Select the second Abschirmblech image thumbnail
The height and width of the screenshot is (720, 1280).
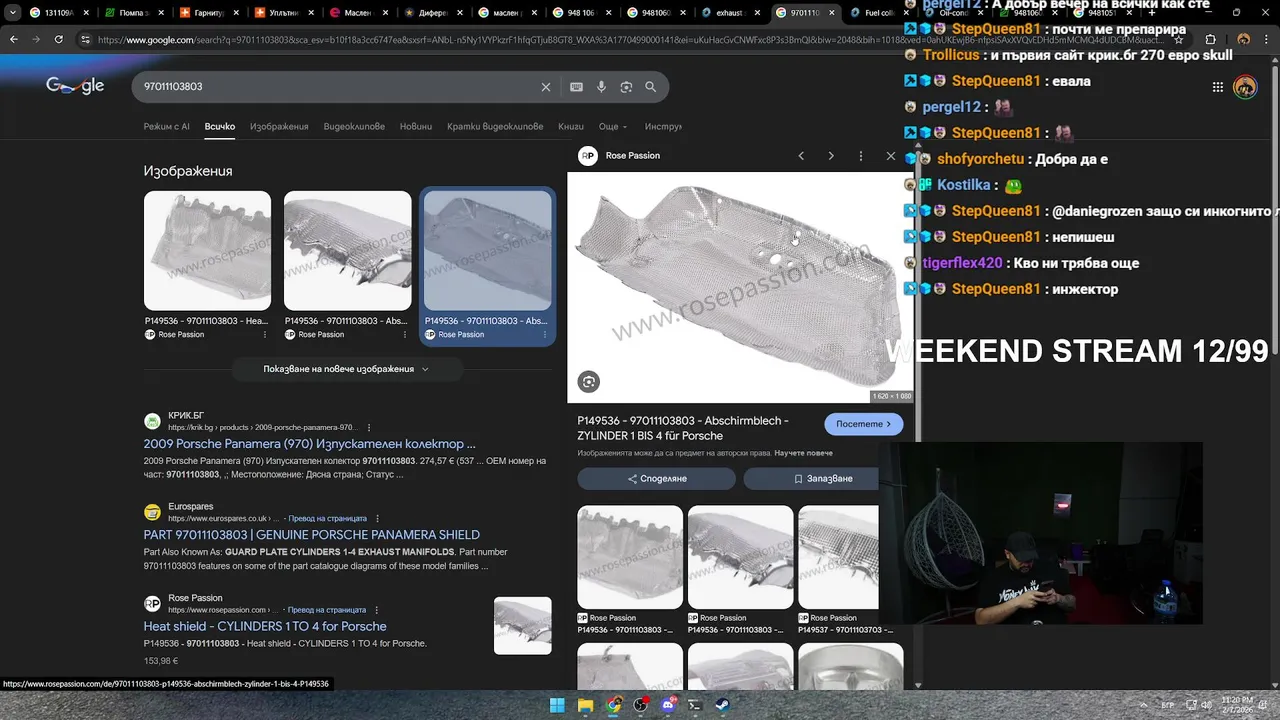click(x=347, y=251)
